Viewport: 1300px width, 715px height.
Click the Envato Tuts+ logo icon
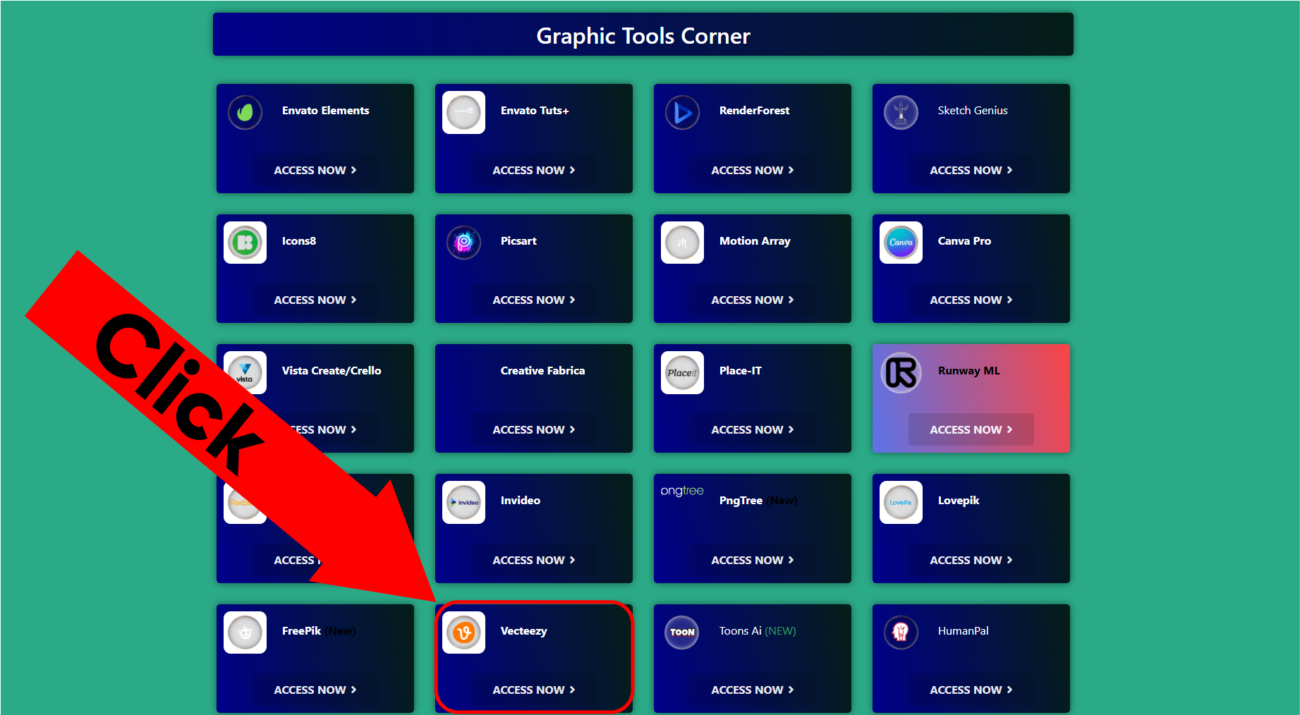point(464,112)
